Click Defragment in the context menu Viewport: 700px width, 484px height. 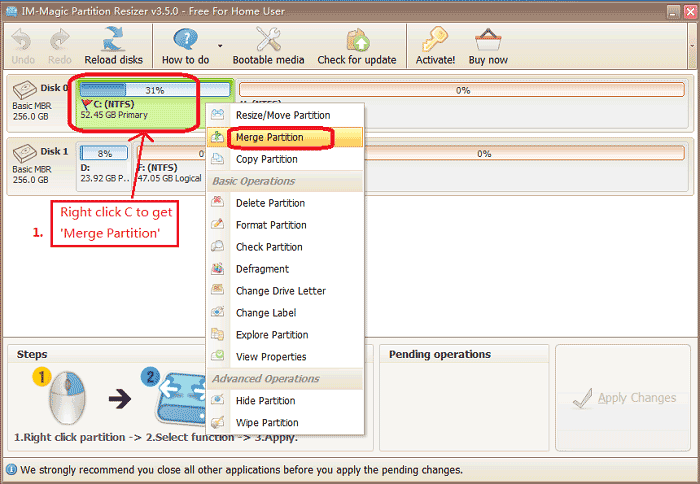point(285,269)
